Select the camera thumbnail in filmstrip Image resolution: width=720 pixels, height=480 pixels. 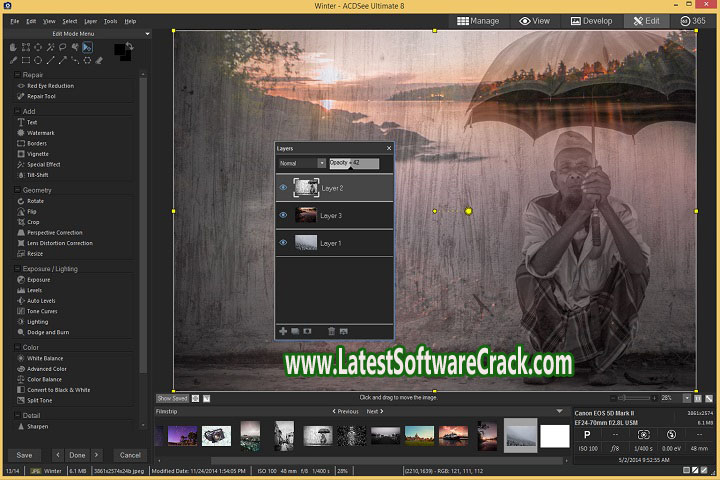(216, 436)
